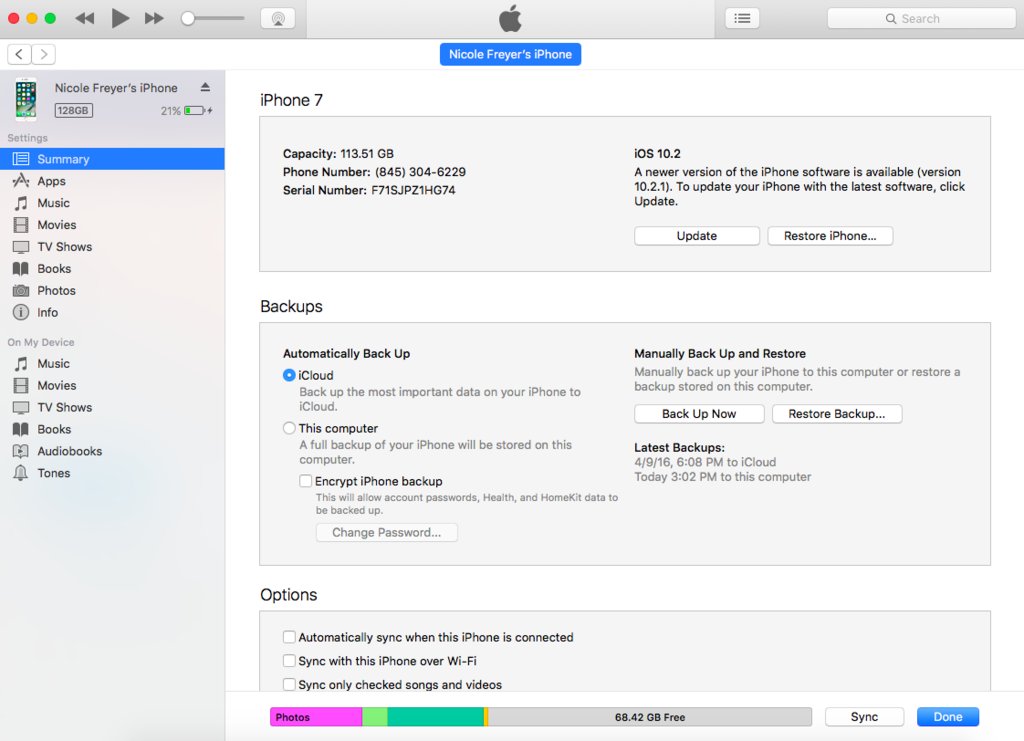This screenshot has width=1024, height=741.
Task: Click Back Up Now button
Action: [699, 414]
